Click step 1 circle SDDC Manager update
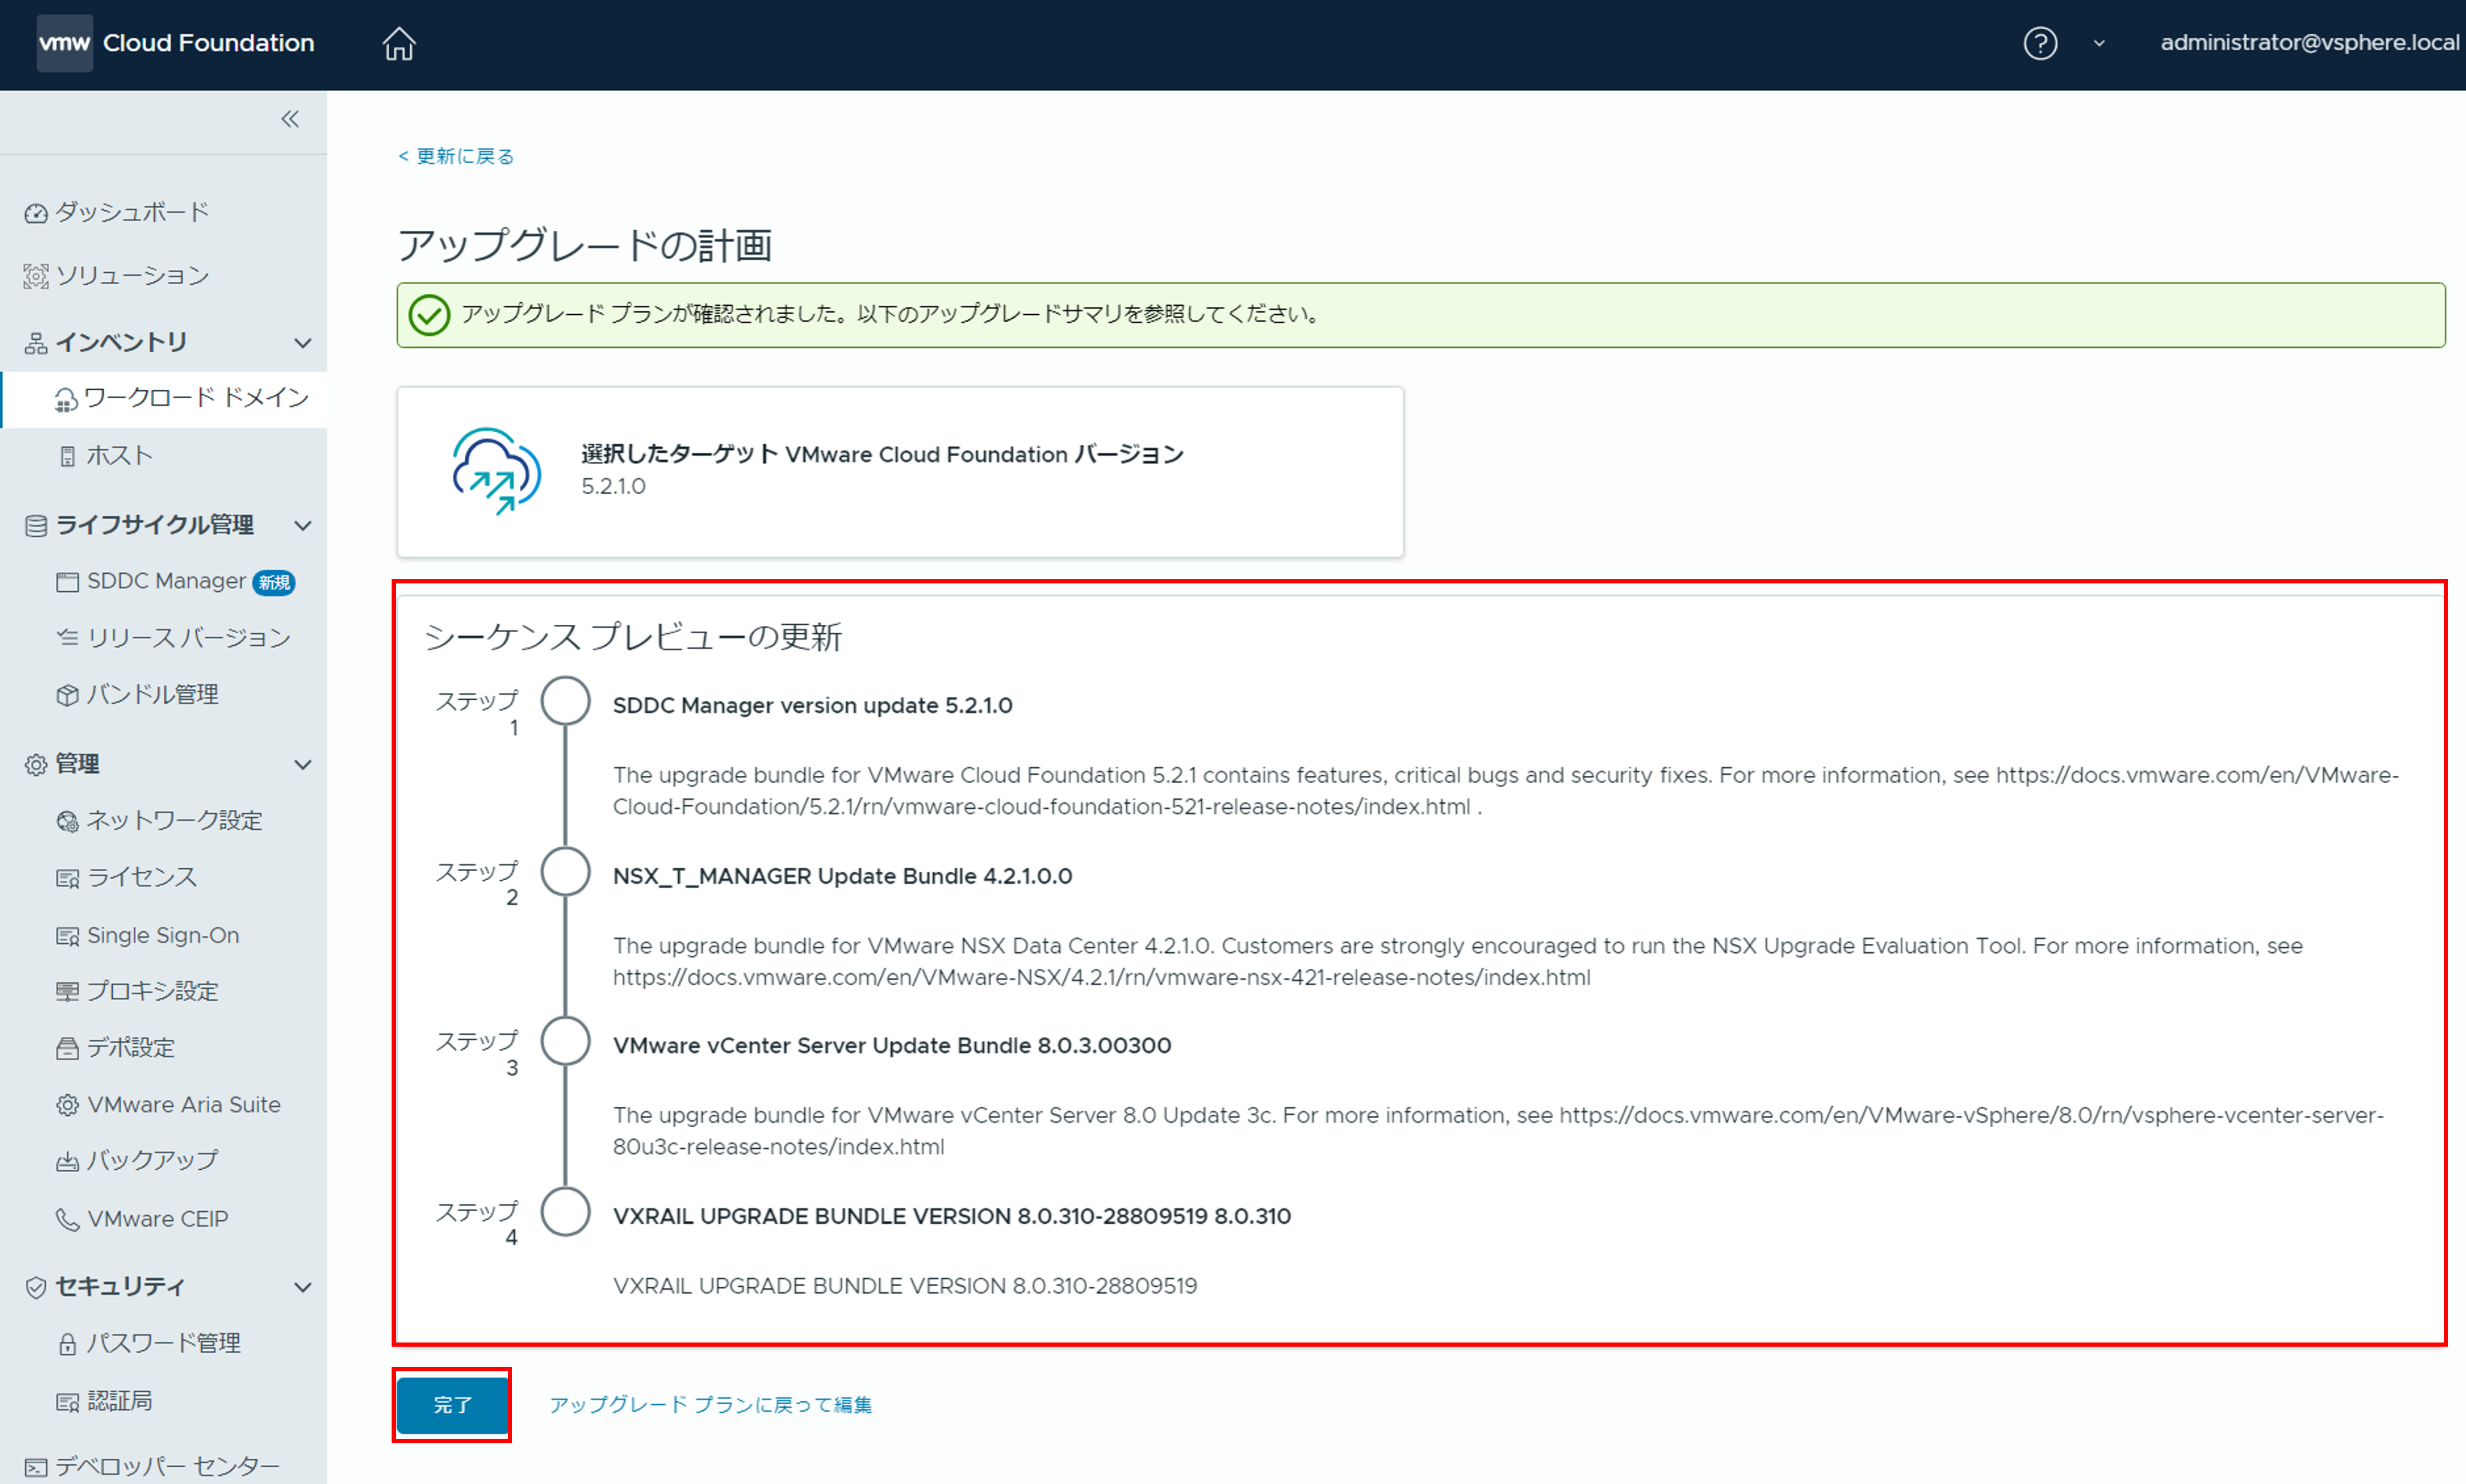 pos(566,701)
